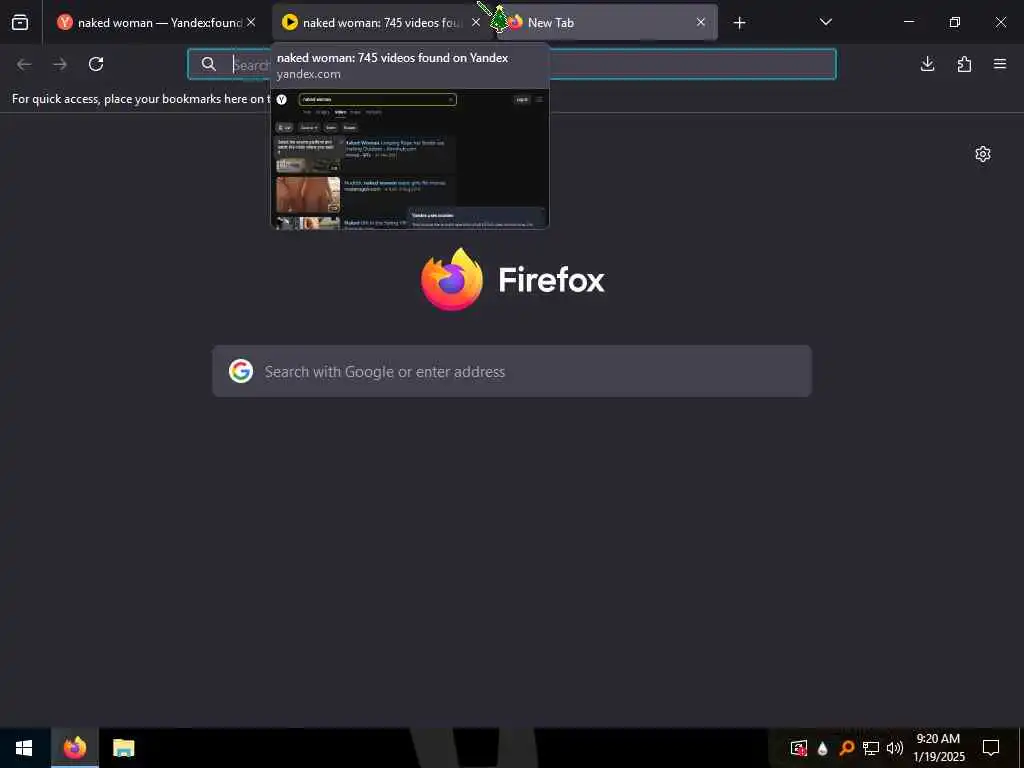Close the Yandex videos found tab
This screenshot has height=768, width=1024.
[x=476, y=22]
